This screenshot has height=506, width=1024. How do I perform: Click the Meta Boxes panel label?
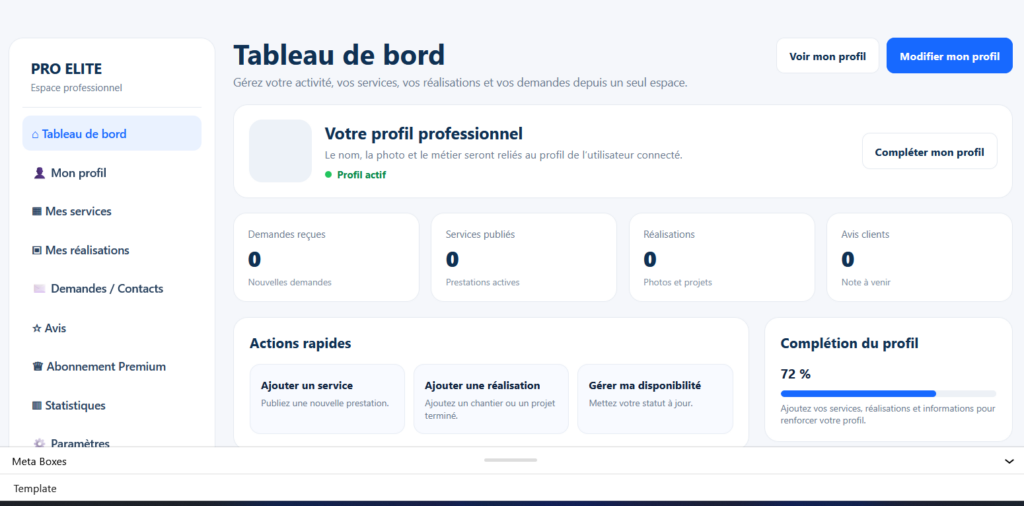tap(39, 462)
